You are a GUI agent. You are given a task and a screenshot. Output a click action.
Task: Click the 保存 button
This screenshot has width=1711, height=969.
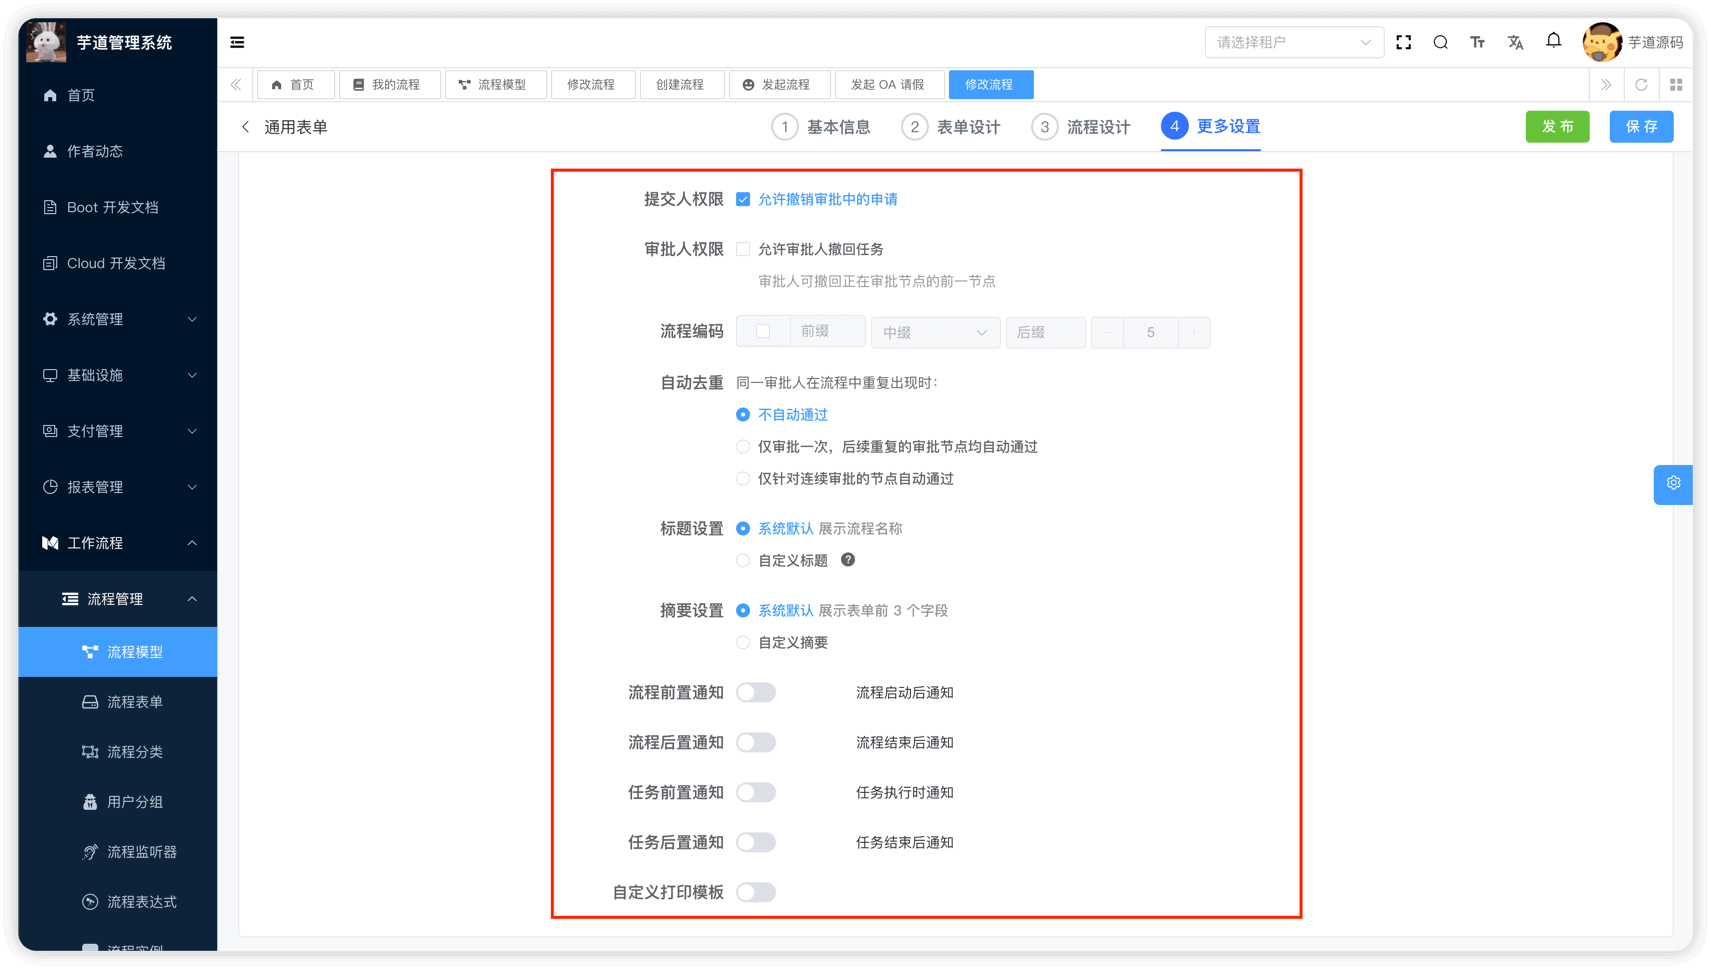(1640, 126)
